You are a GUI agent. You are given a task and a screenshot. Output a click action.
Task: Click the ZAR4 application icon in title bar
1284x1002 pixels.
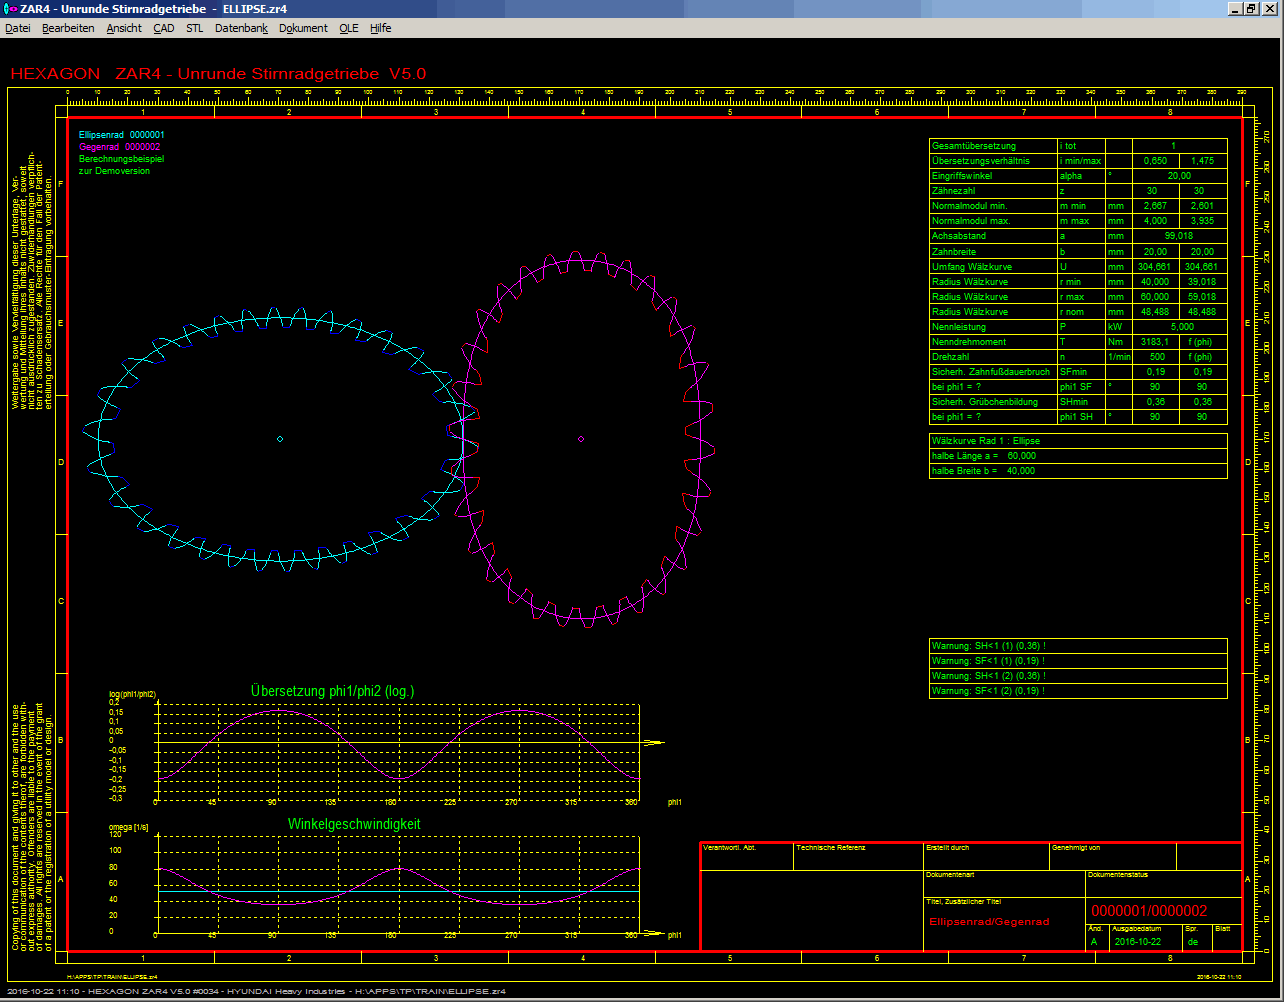point(12,9)
